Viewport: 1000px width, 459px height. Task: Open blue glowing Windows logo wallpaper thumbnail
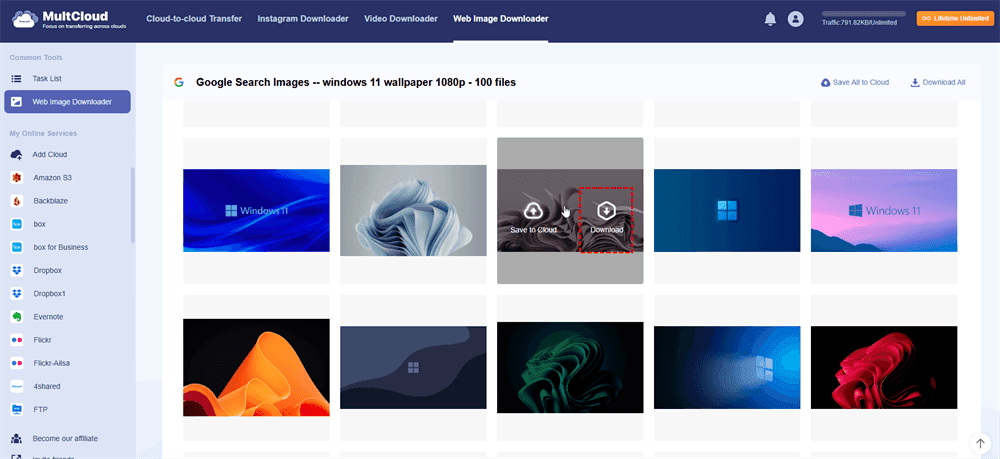(727, 368)
